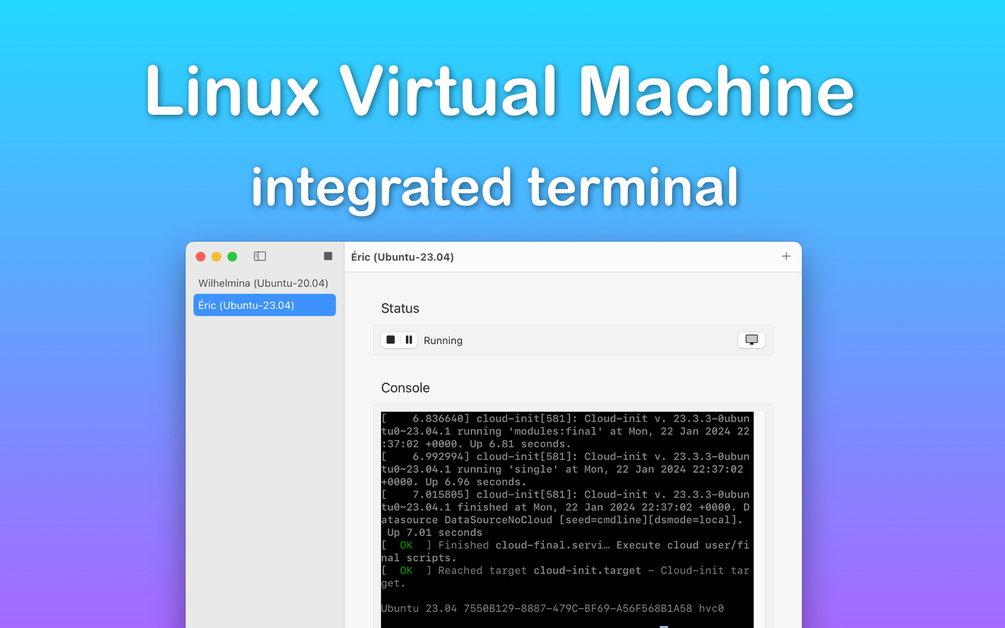Select Wilhelmina (Ubuntu-20.04) in sidebar
This screenshot has width=1005, height=628.
264,283
